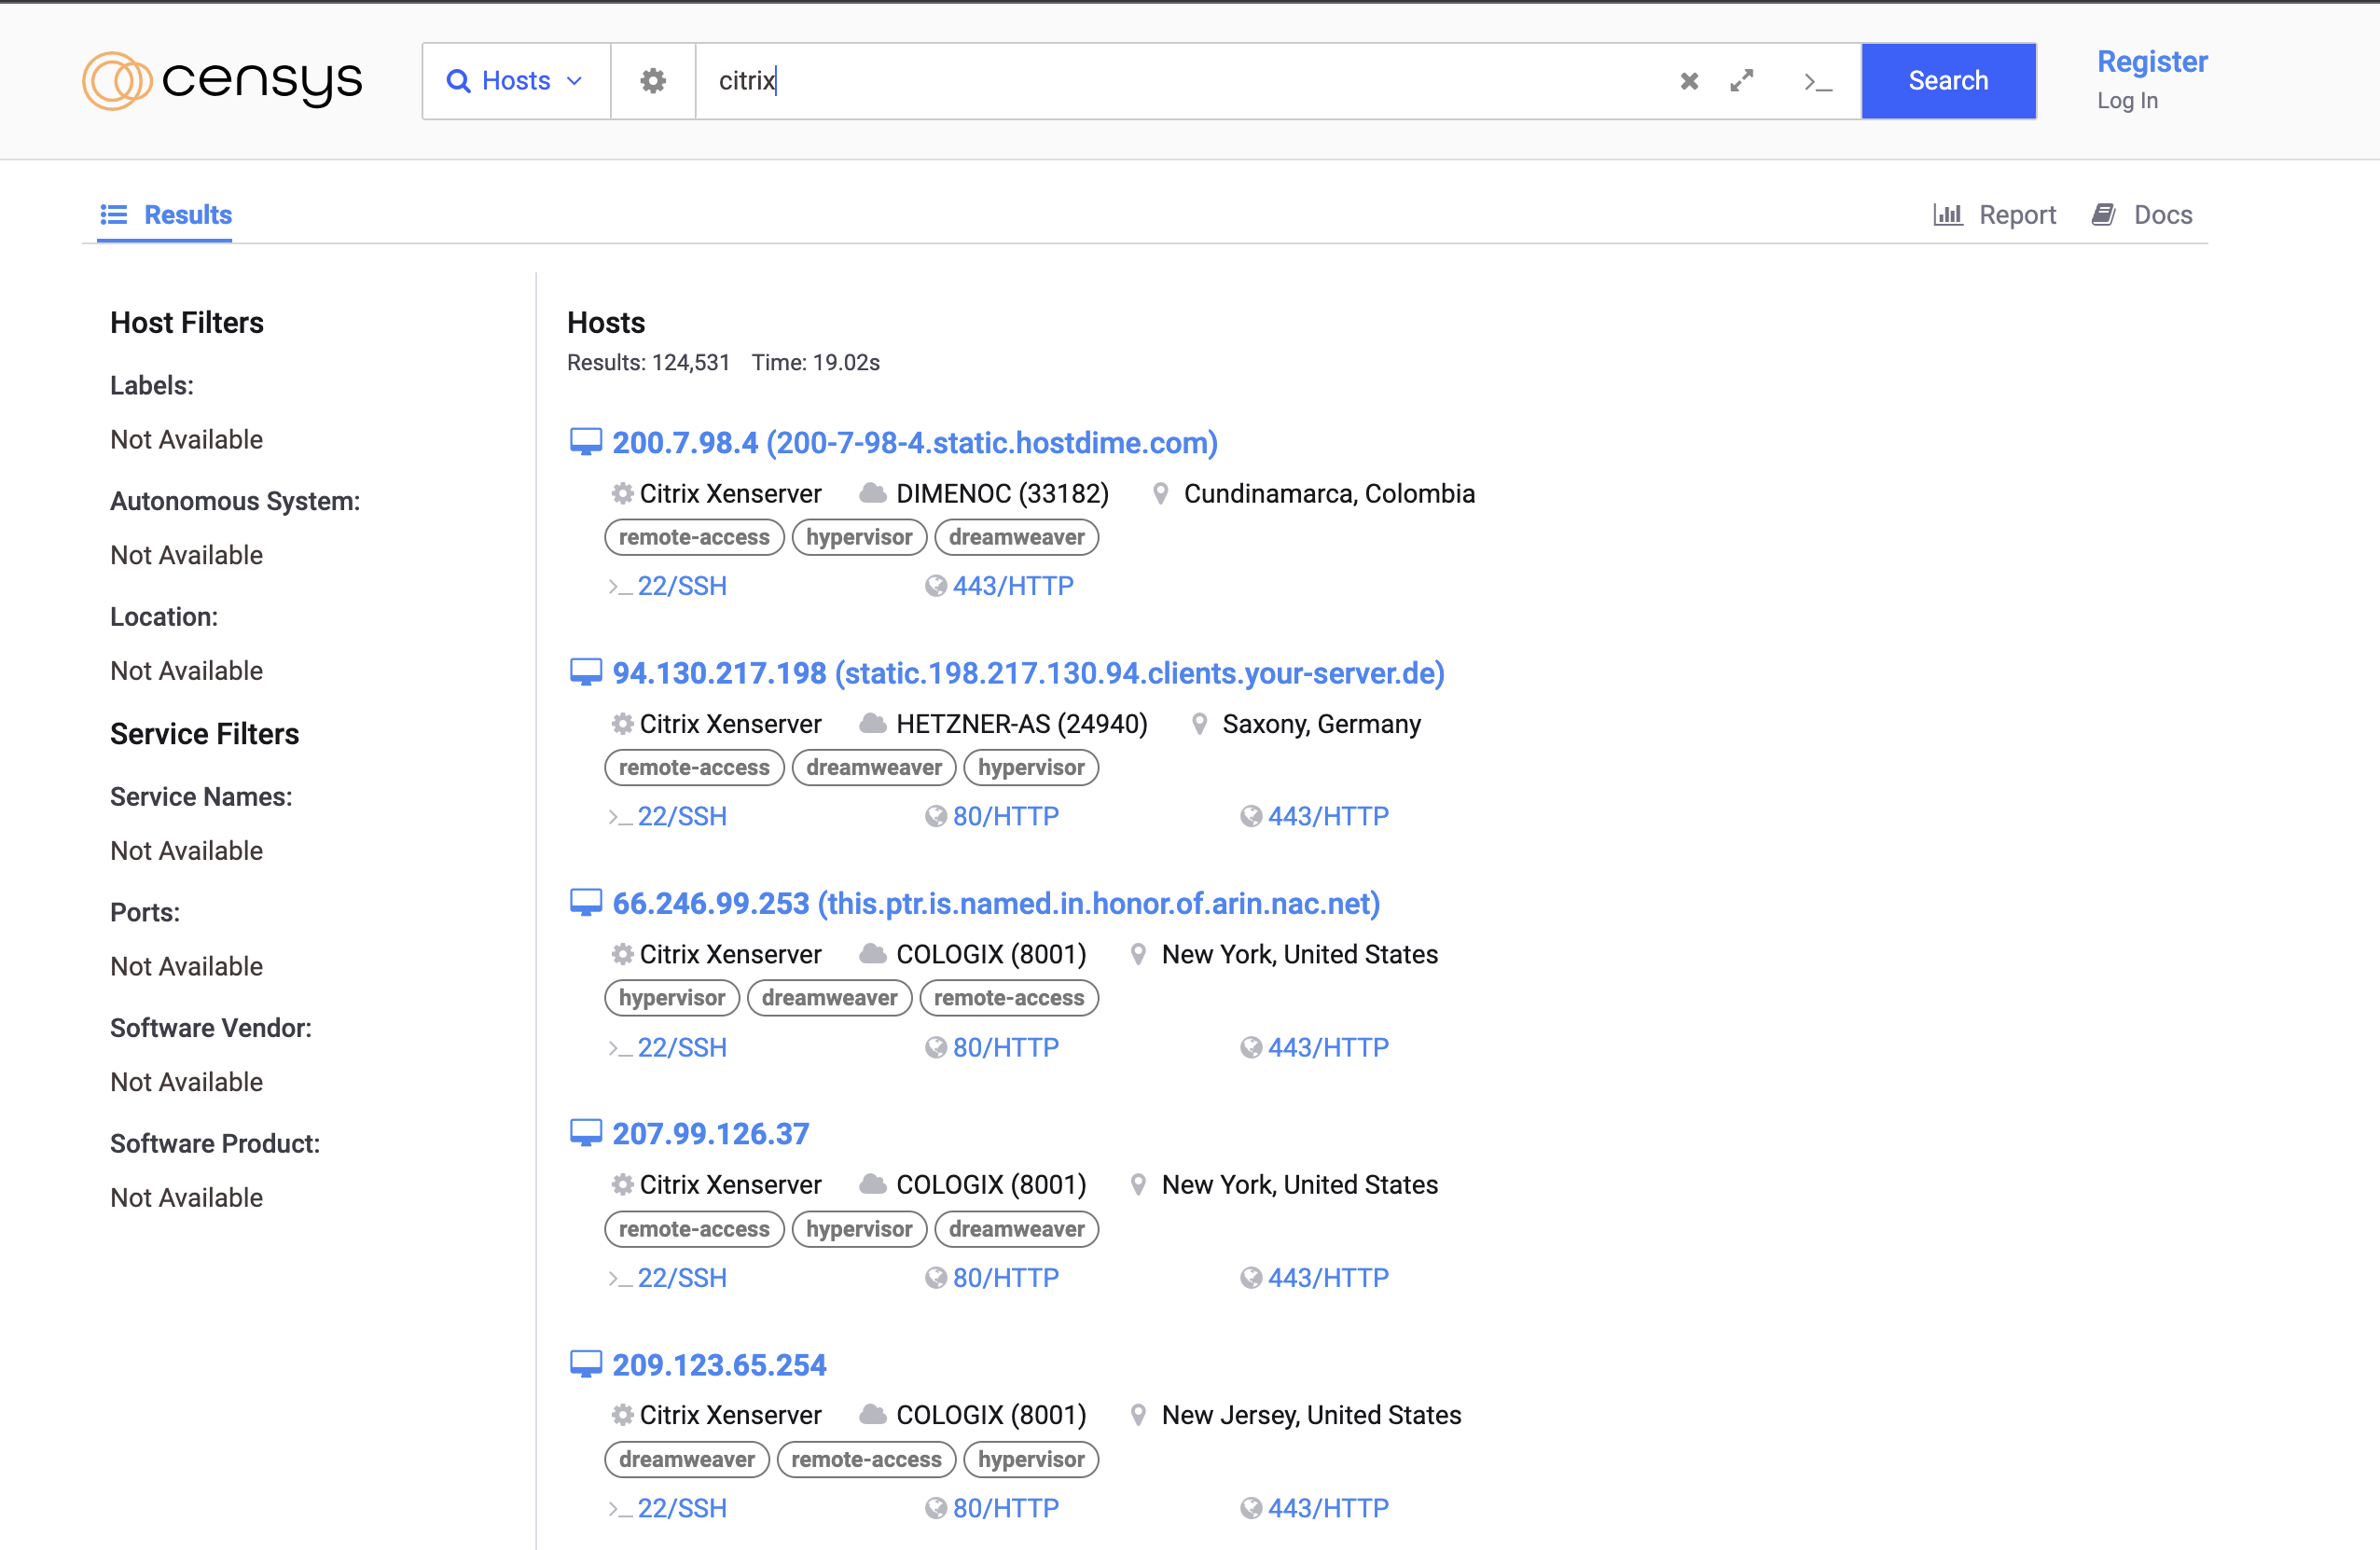Click the Report bar chart icon

pos(1947,215)
